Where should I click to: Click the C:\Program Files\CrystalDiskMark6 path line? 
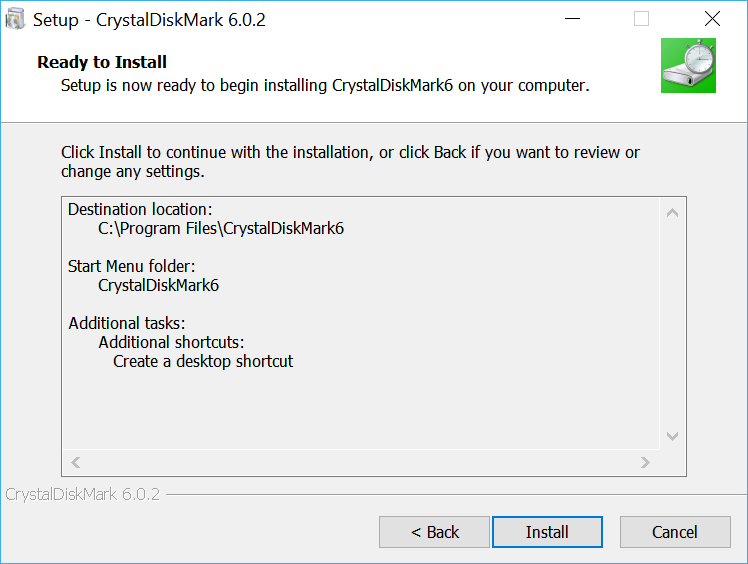pyautogui.click(x=221, y=229)
